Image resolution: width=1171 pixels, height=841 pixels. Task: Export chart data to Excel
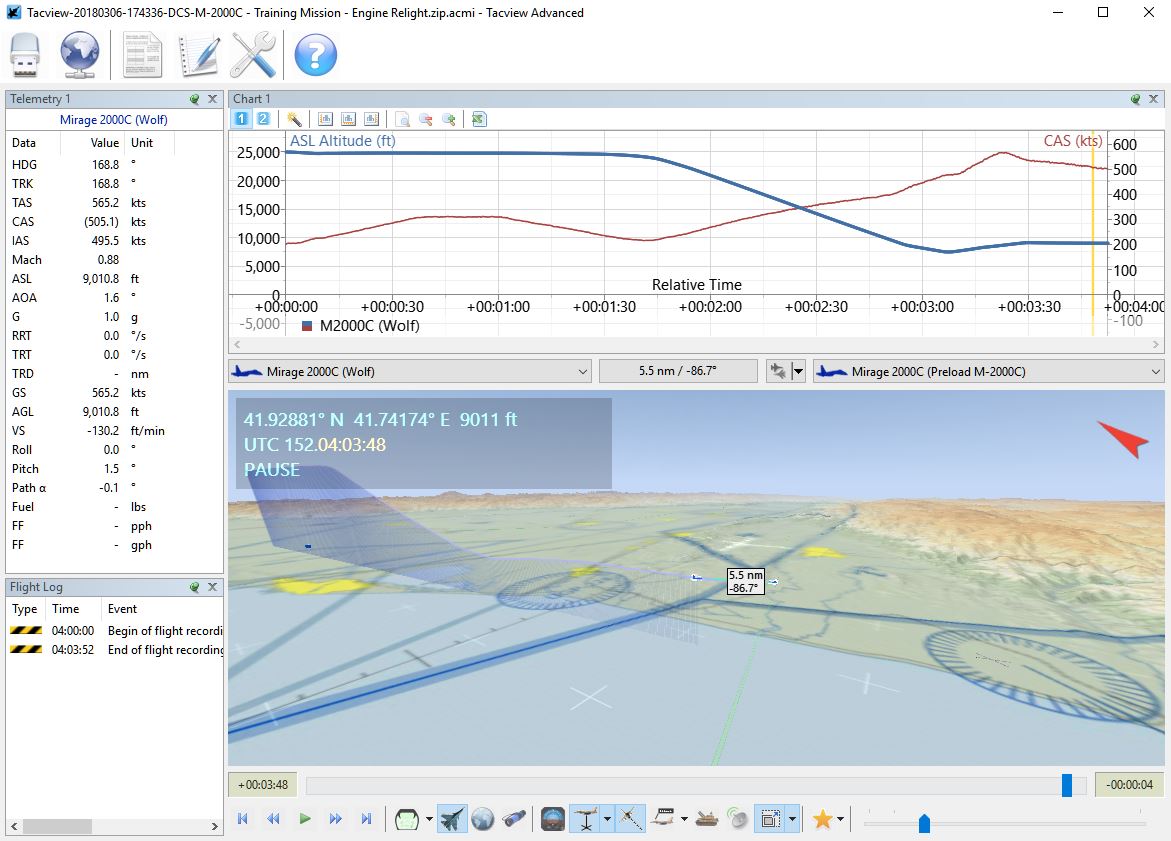[479, 119]
